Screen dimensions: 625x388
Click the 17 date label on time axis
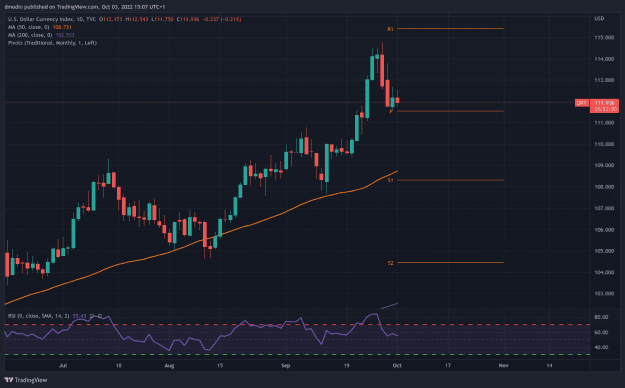pos(448,365)
